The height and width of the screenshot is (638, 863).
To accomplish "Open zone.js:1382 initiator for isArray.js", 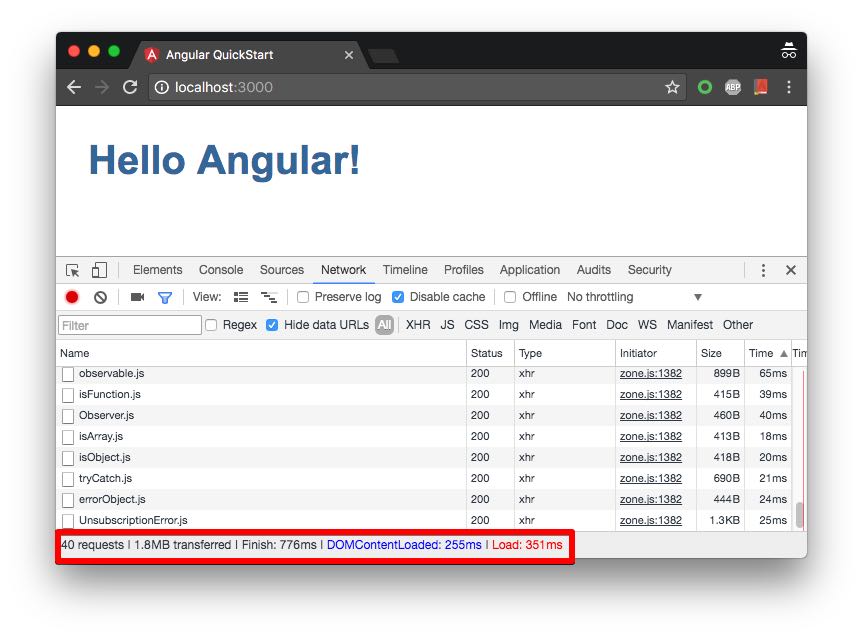I will point(651,437).
